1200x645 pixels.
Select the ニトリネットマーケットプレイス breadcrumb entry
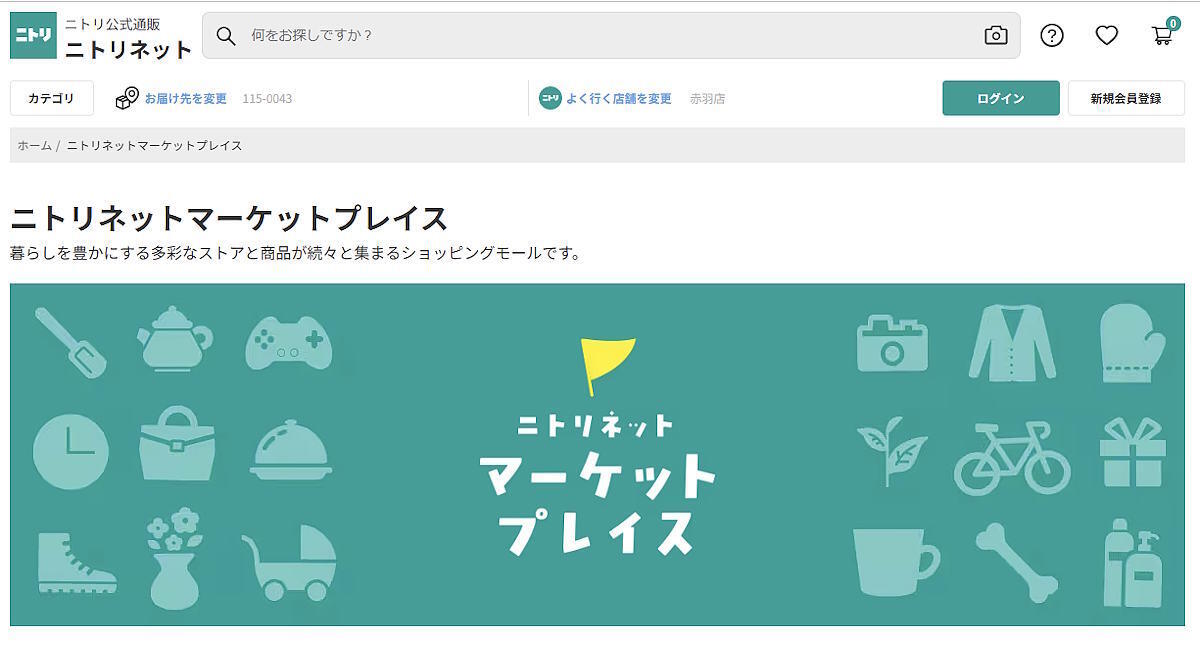tap(152, 145)
